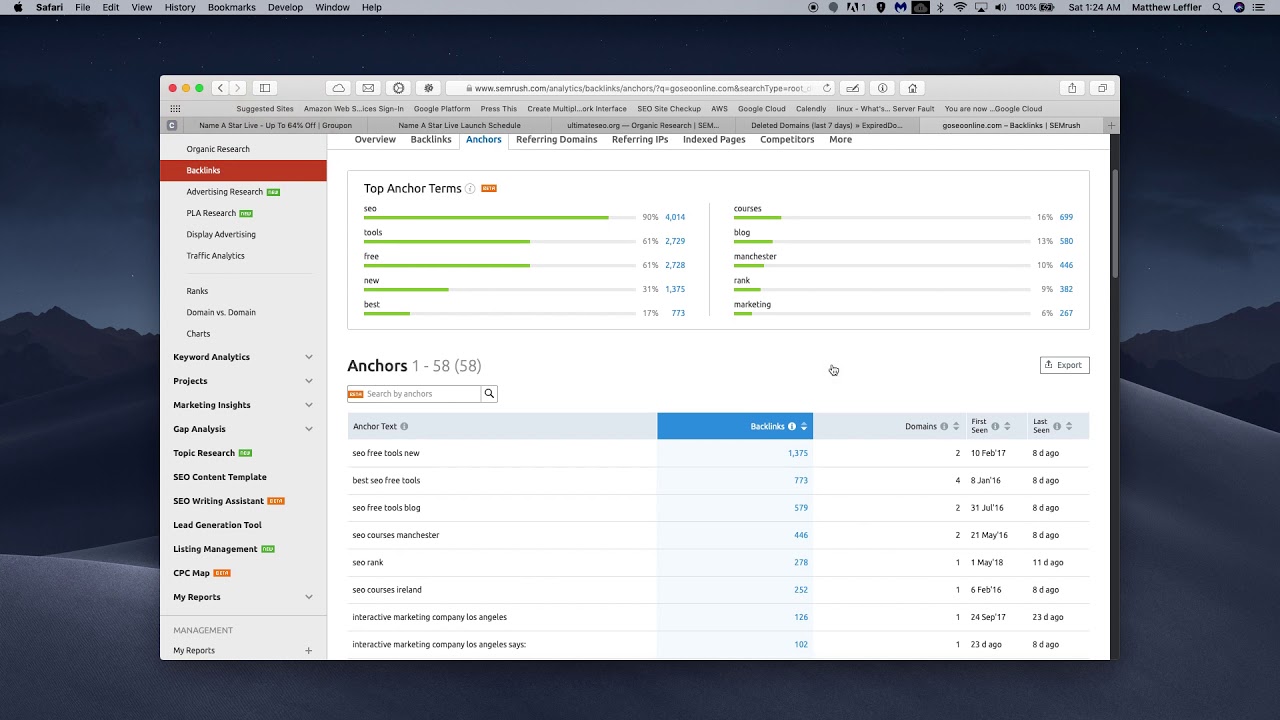Switch to the Referring Domains tab
Viewport: 1280px width, 720px height.
[557, 140]
